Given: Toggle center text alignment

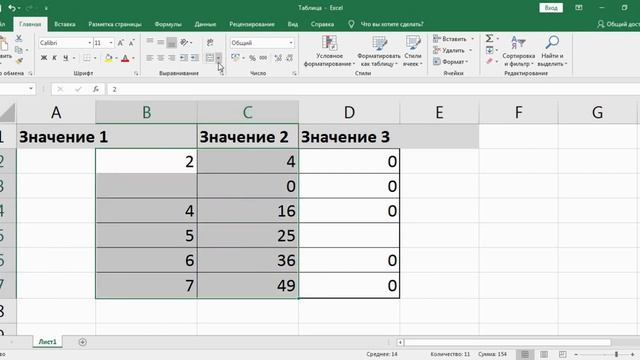Looking at the screenshot, I should point(161,58).
